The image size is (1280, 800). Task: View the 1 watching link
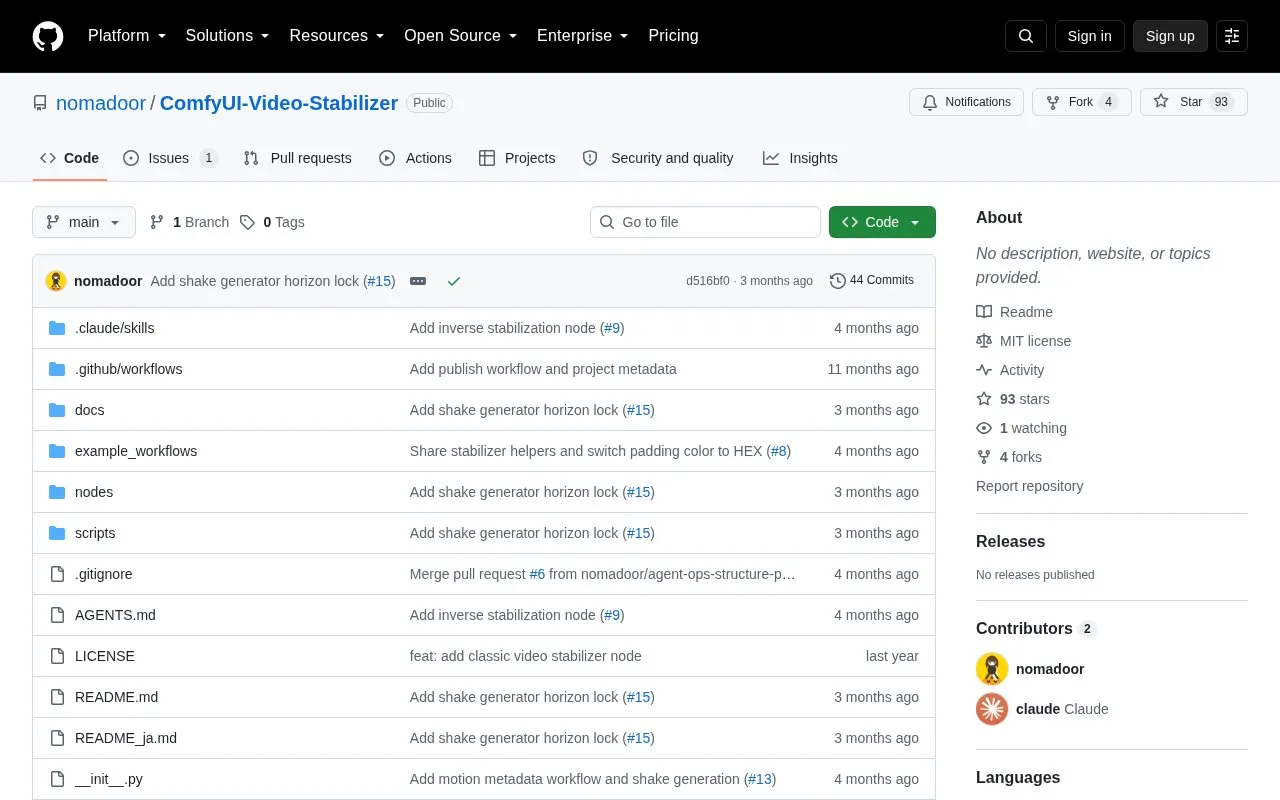1021,428
